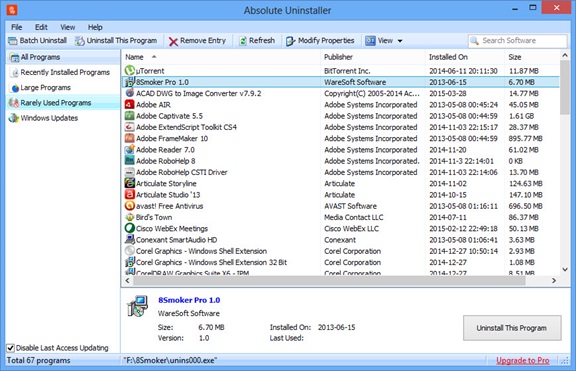576x371 pixels.
Task: Click the vertical scrollbar thumb
Action: tap(565, 87)
